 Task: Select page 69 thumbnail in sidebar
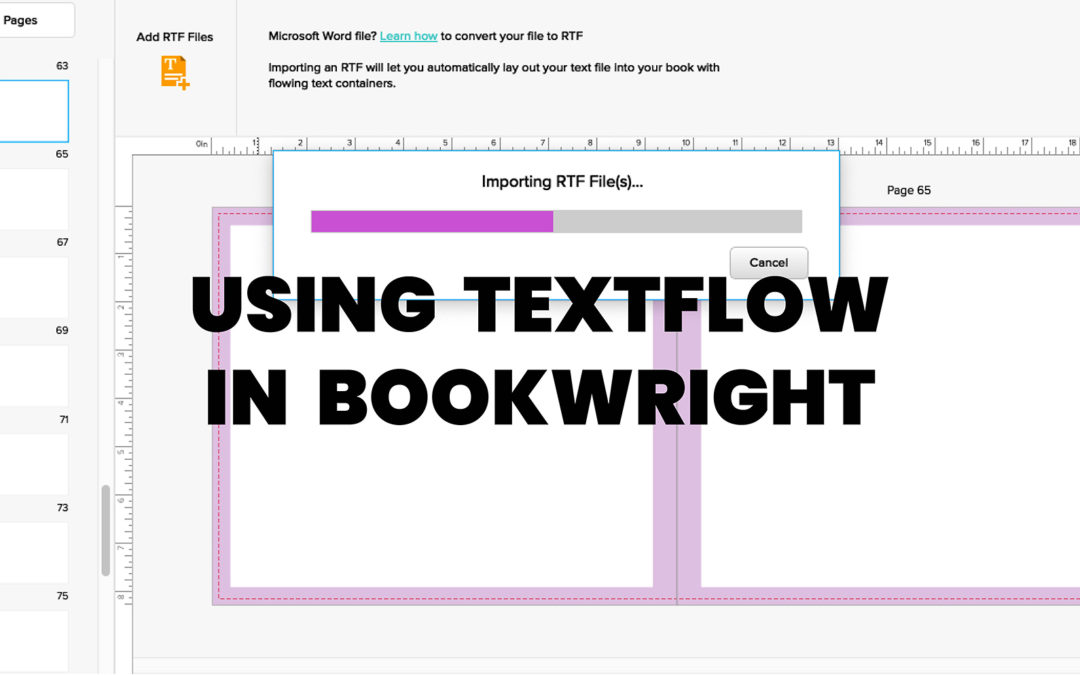[x=34, y=375]
